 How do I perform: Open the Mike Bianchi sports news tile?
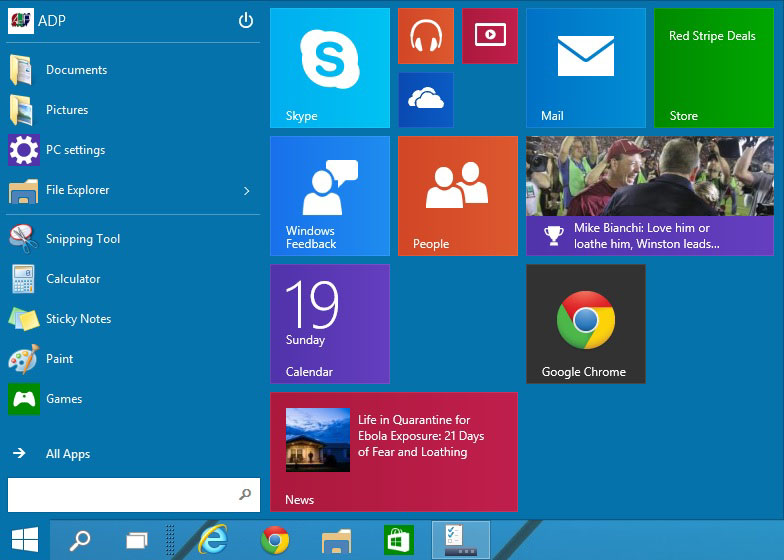[650, 196]
